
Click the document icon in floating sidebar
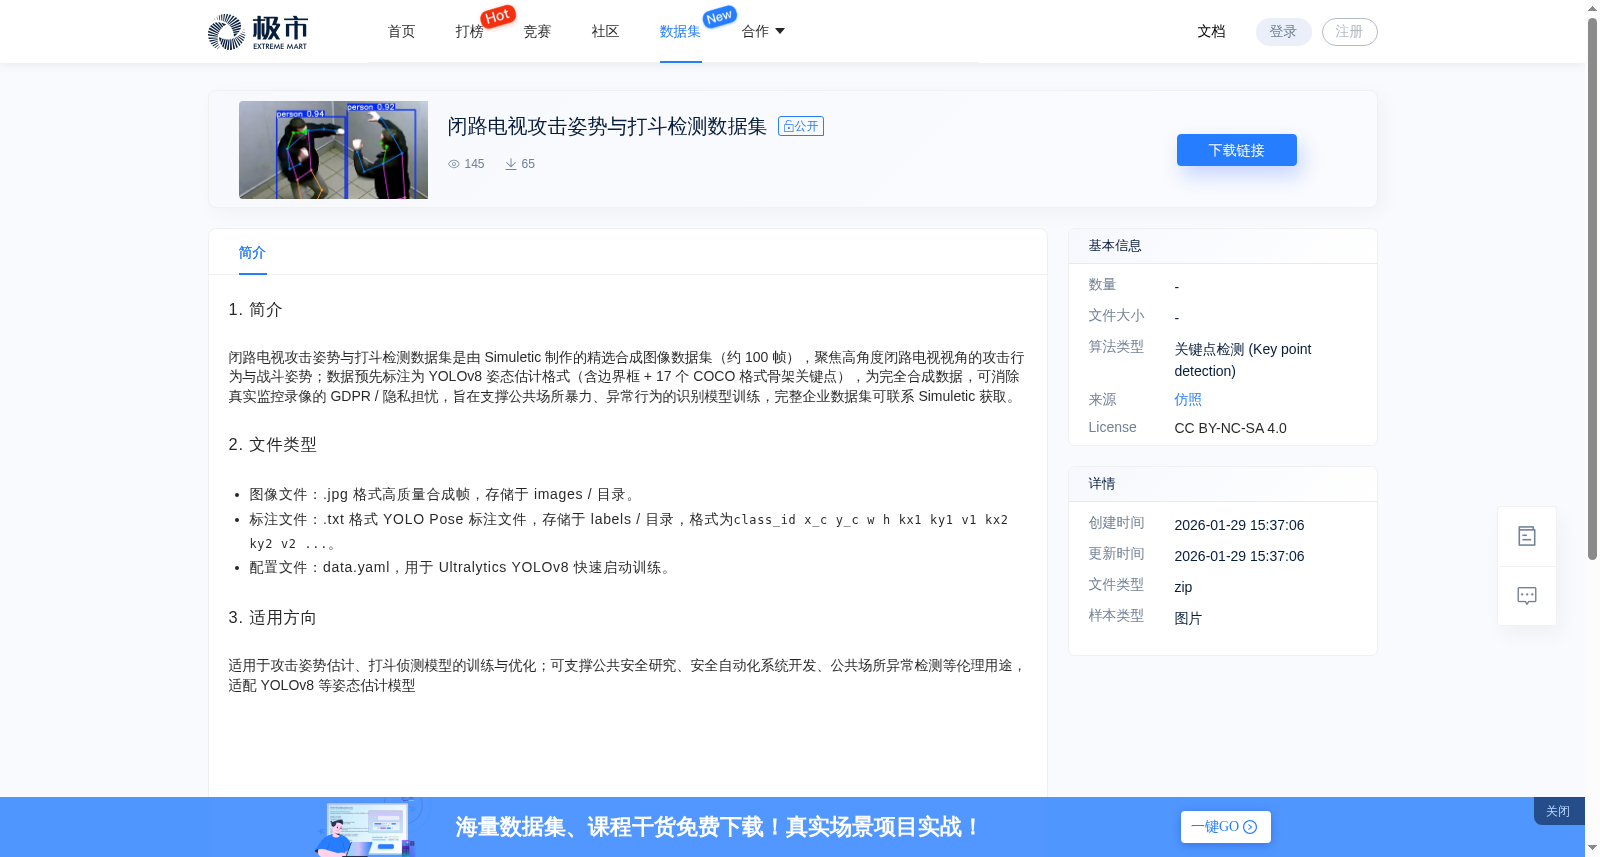pos(1527,536)
